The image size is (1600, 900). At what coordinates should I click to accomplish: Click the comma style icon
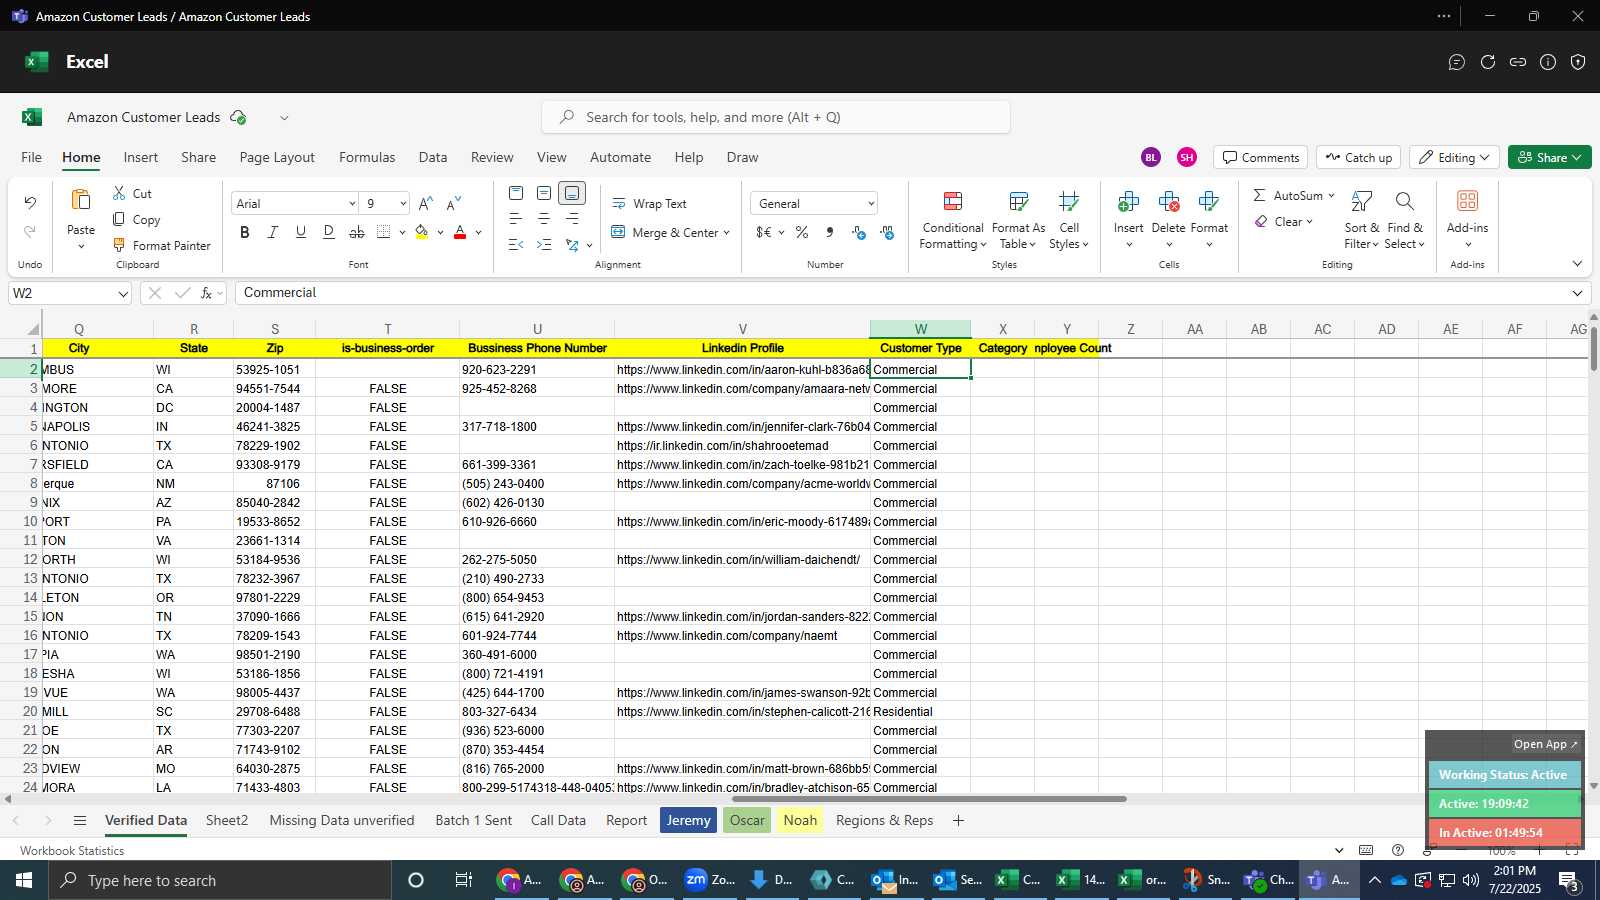(830, 232)
